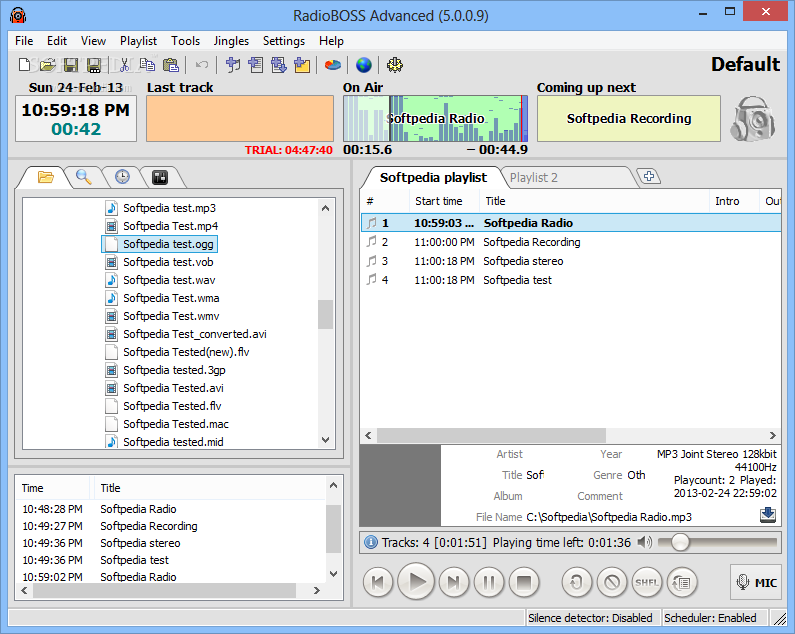795x634 pixels.
Task: Select Softpedia test.mp3 file
Action: [x=161, y=208]
